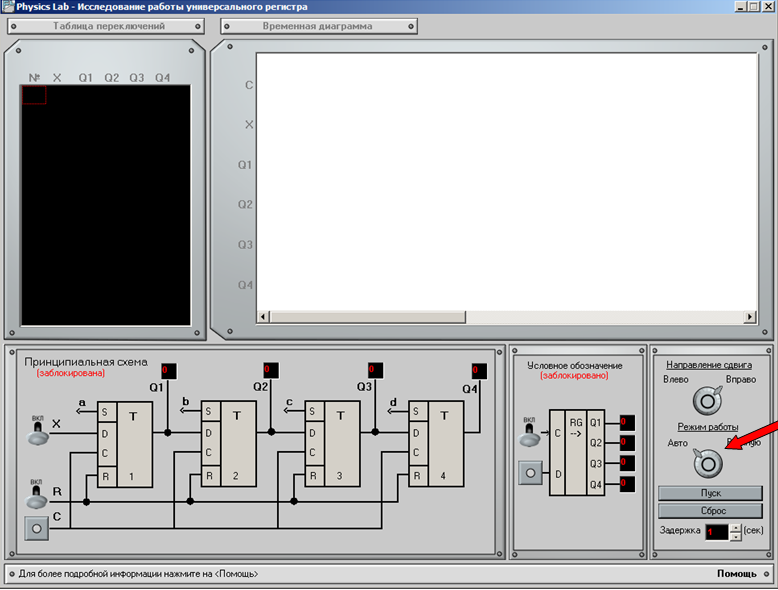
Task: Click the Q2 indicator in the schematic
Action: tap(271, 370)
